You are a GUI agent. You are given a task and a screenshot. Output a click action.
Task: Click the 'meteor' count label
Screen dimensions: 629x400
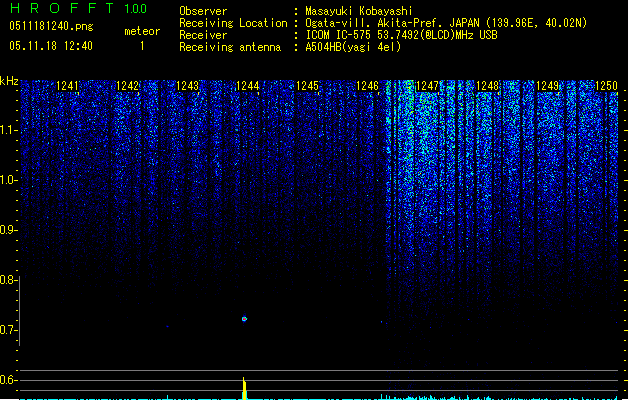[x=142, y=31]
